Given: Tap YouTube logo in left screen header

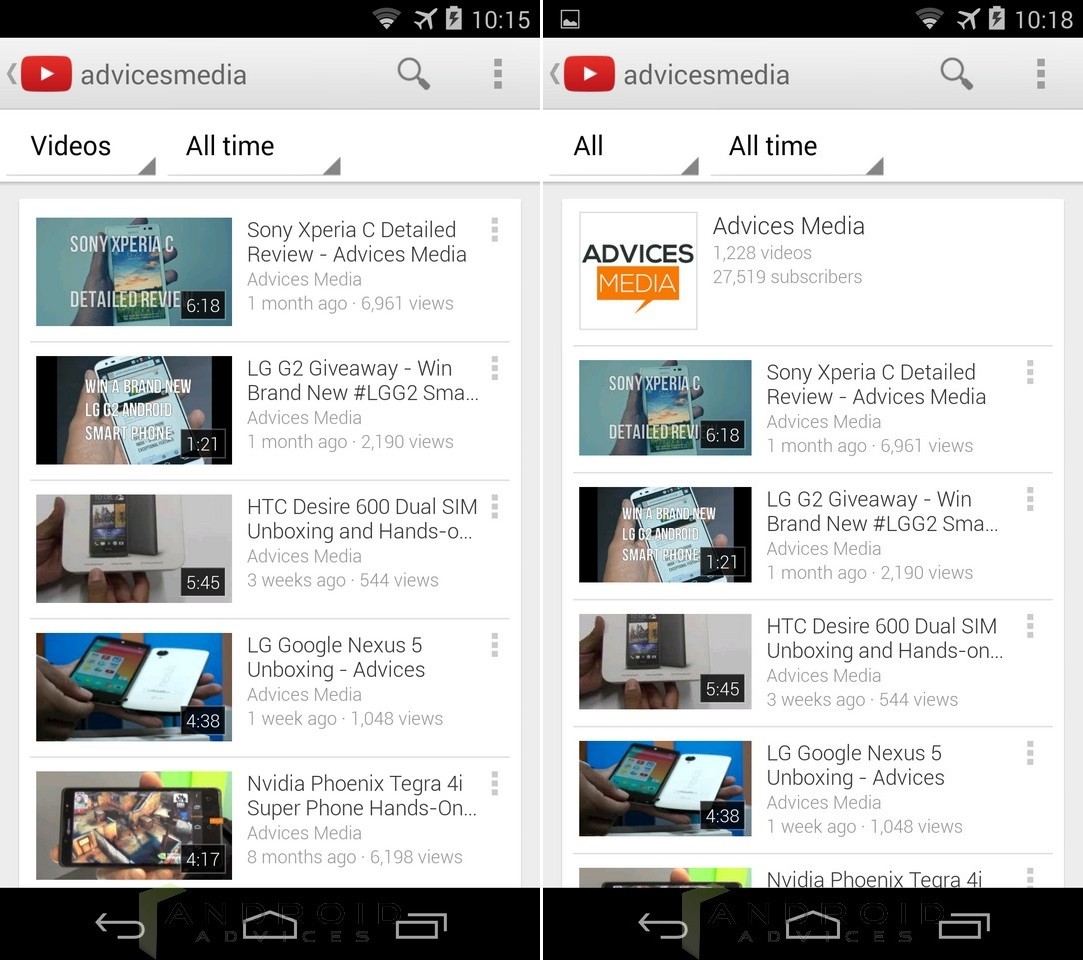Looking at the screenshot, I should (46, 74).
